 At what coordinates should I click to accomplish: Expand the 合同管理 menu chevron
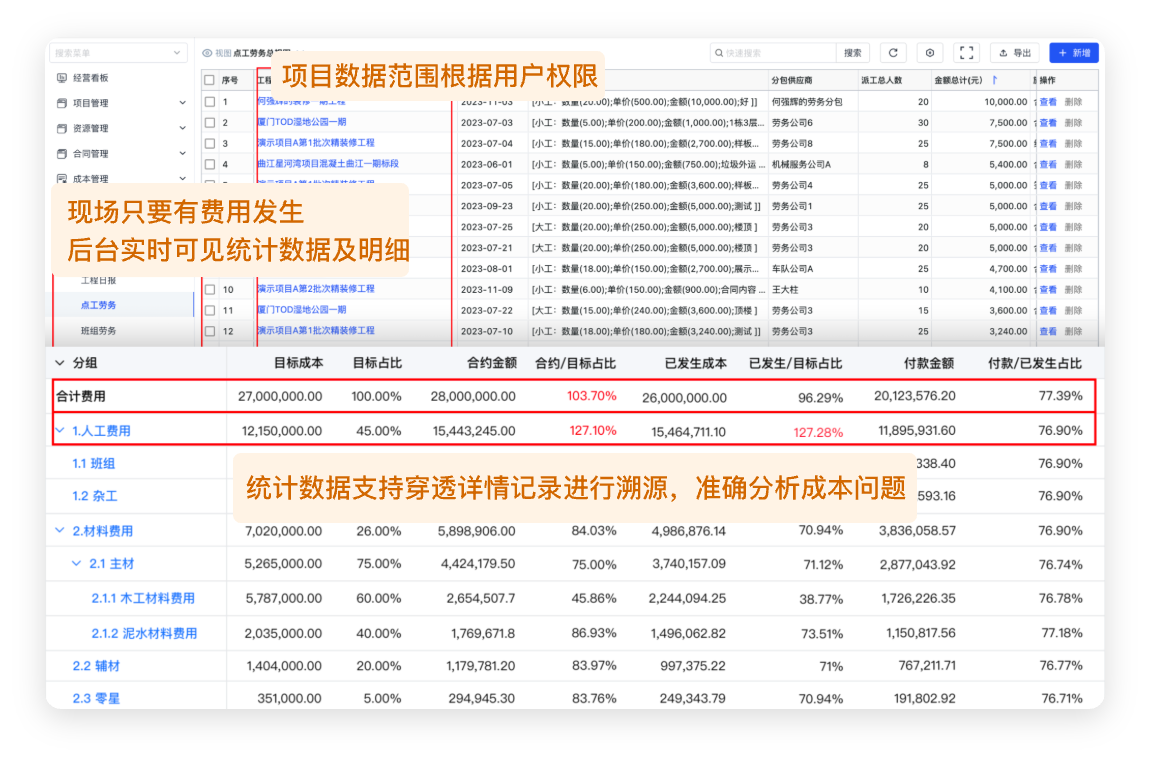coord(182,153)
